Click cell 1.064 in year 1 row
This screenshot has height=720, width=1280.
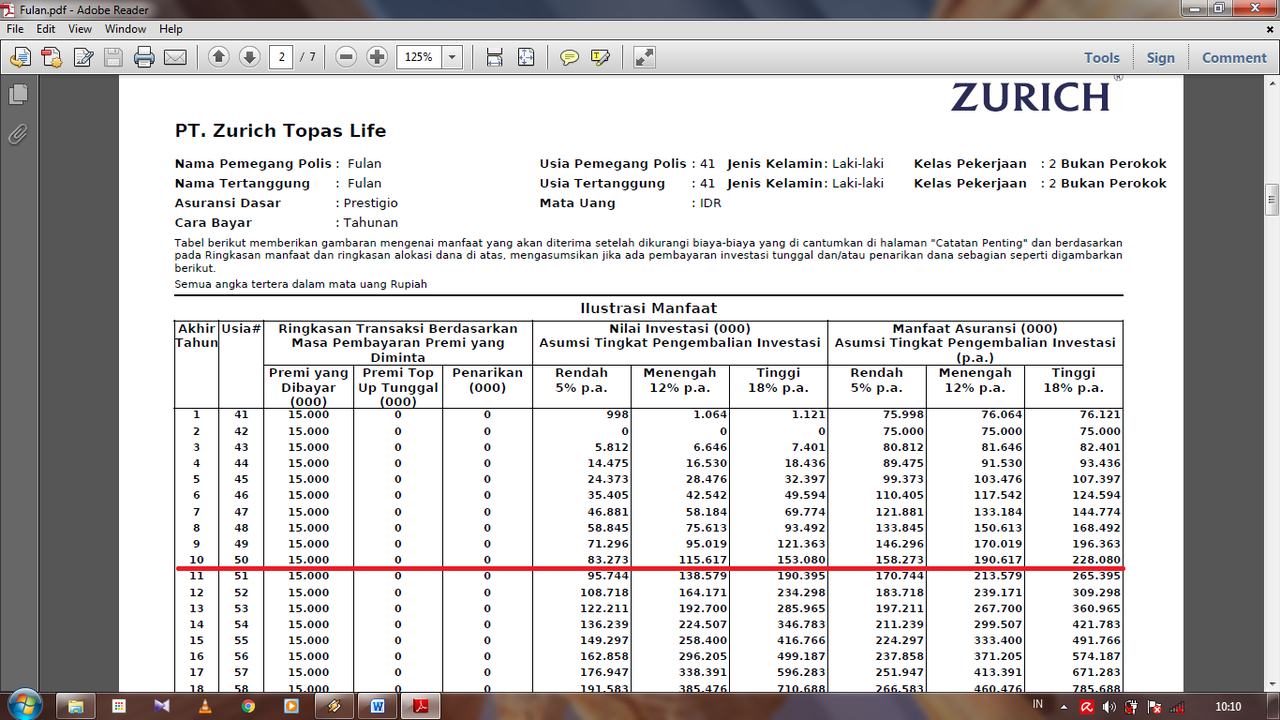coord(709,415)
